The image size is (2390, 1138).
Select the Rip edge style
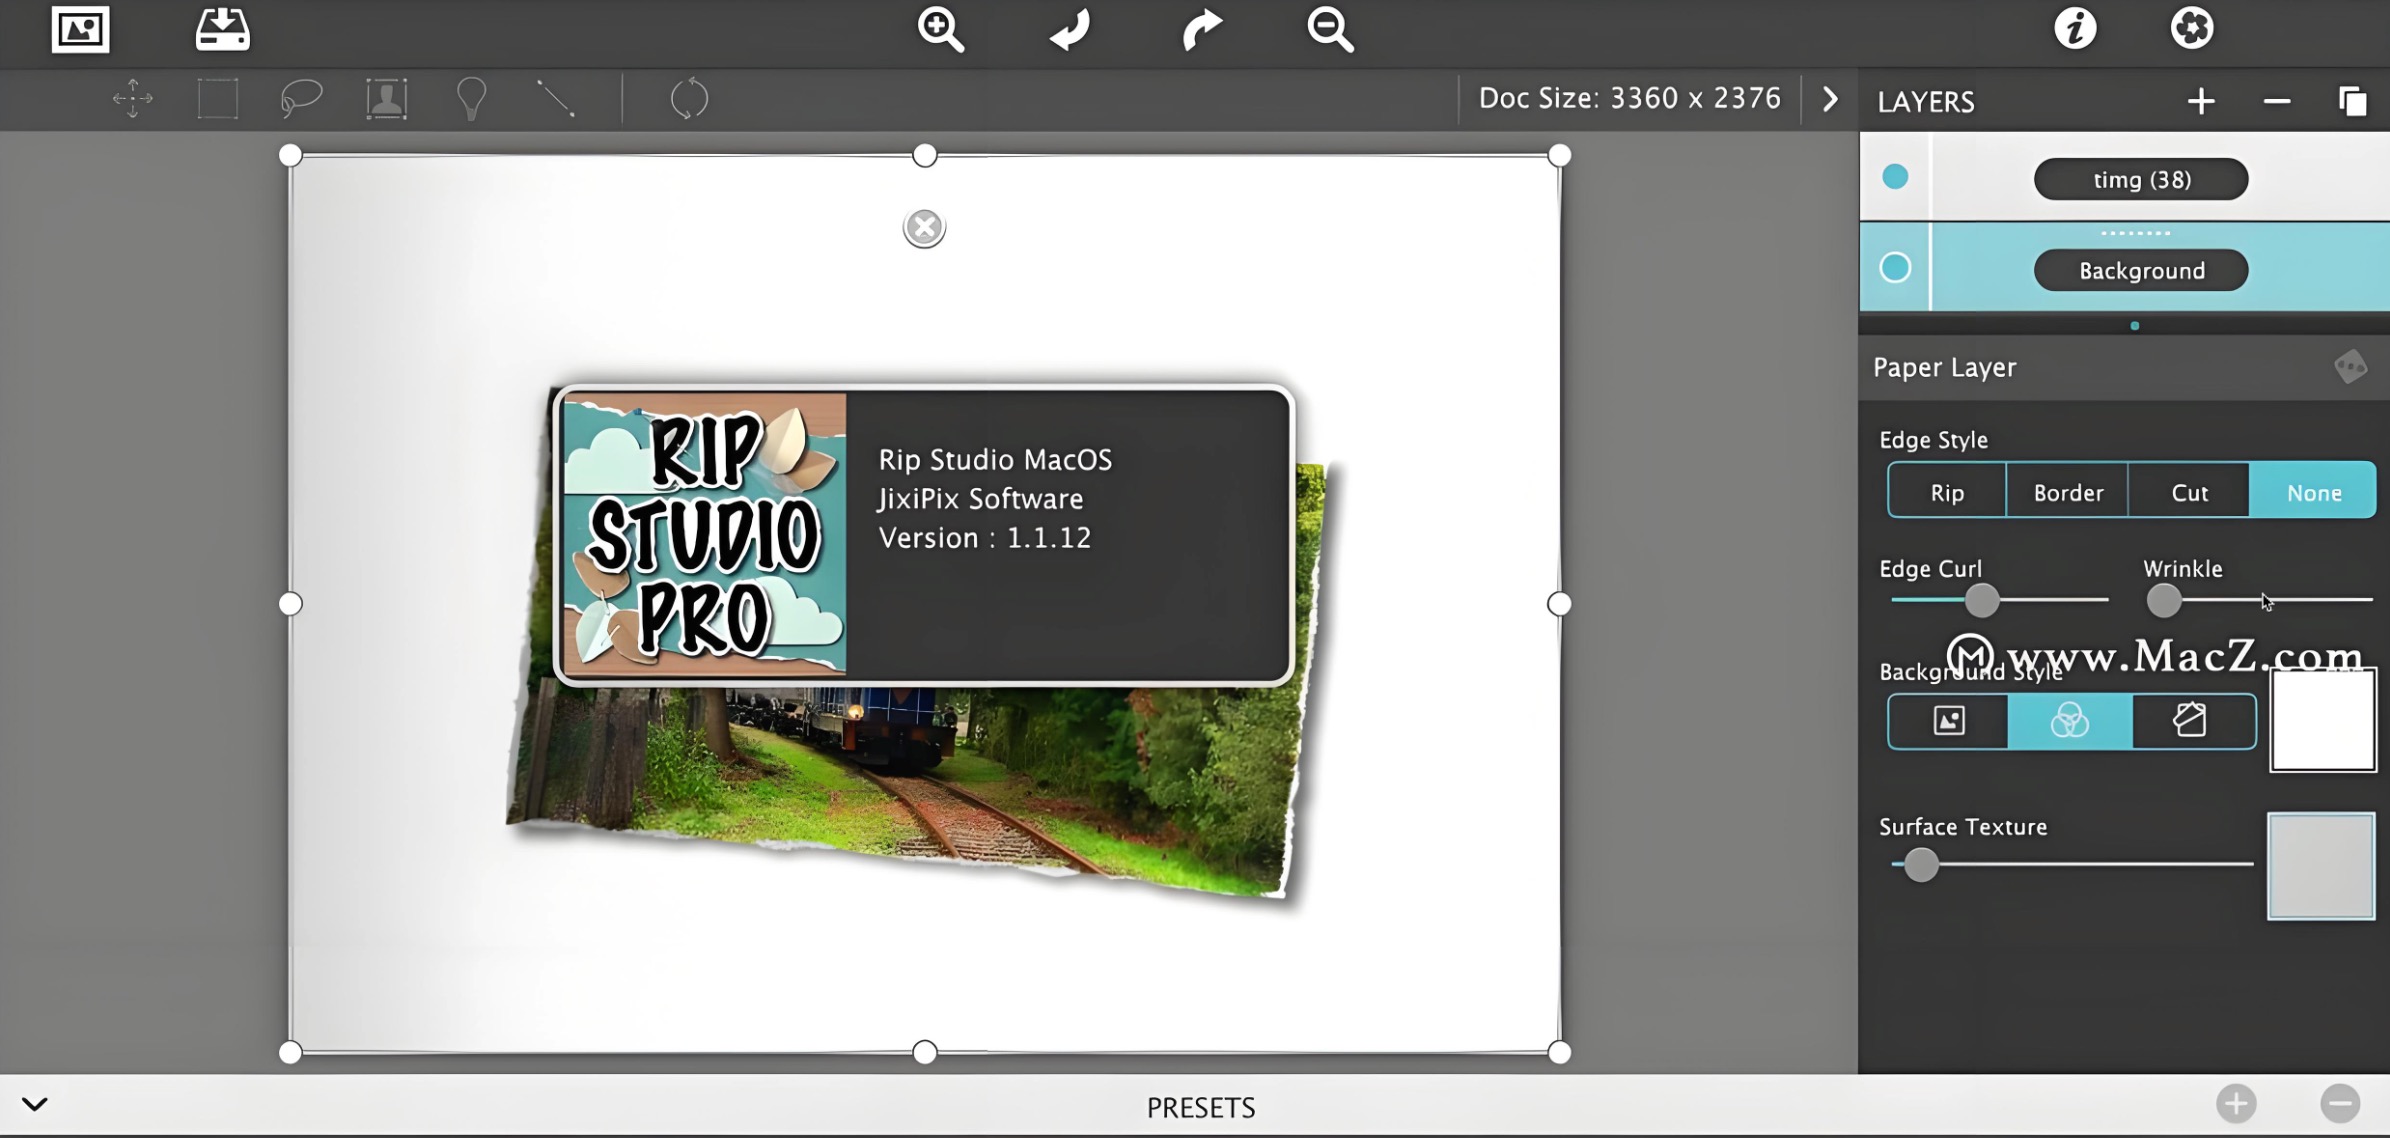pos(1947,492)
